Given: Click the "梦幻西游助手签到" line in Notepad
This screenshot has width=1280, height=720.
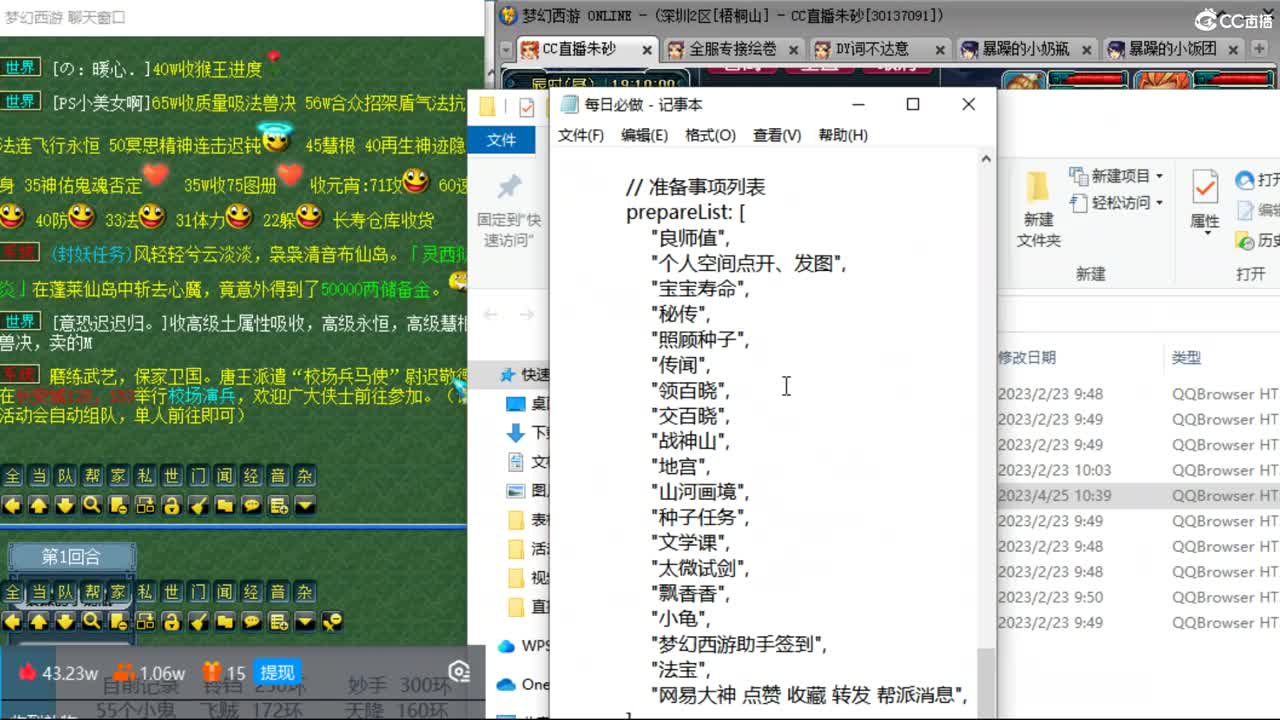Looking at the screenshot, I should pyautogui.click(x=739, y=644).
